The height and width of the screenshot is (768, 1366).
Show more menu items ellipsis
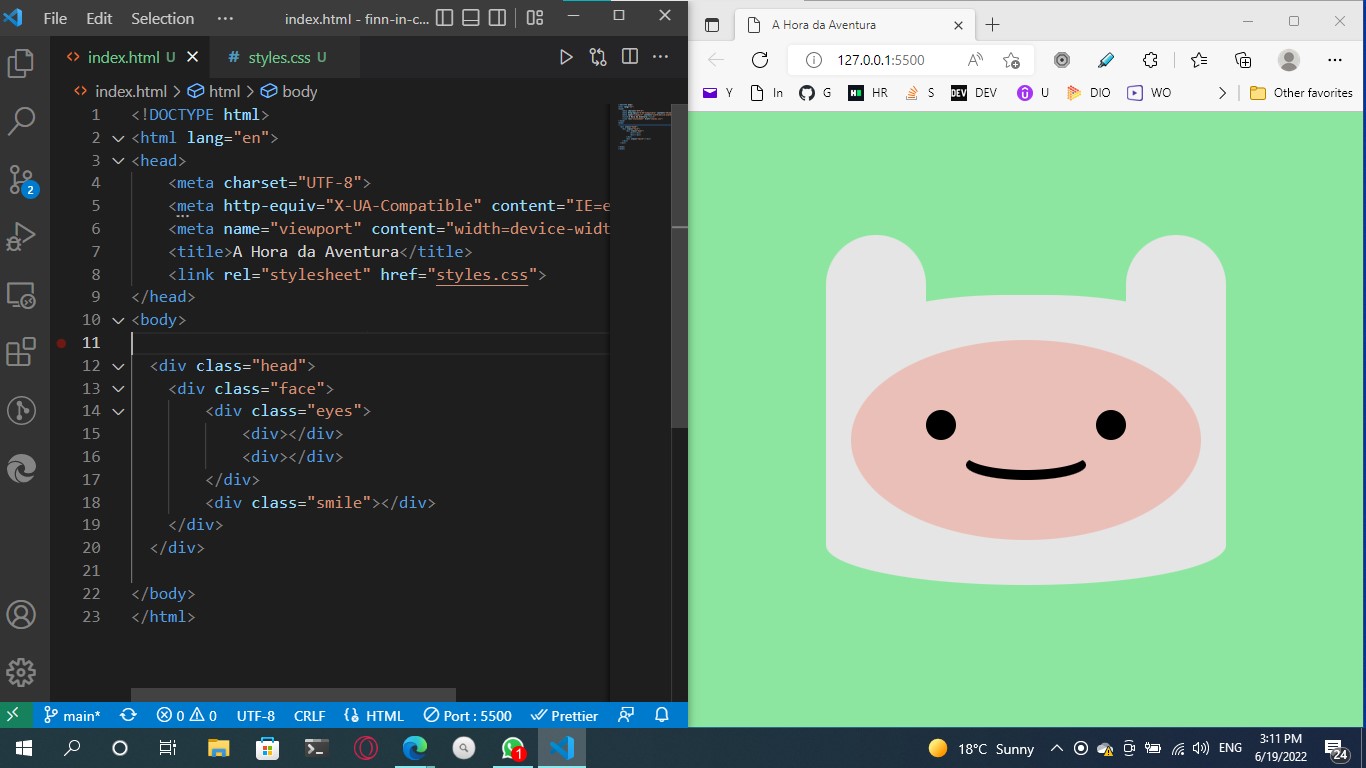[225, 18]
